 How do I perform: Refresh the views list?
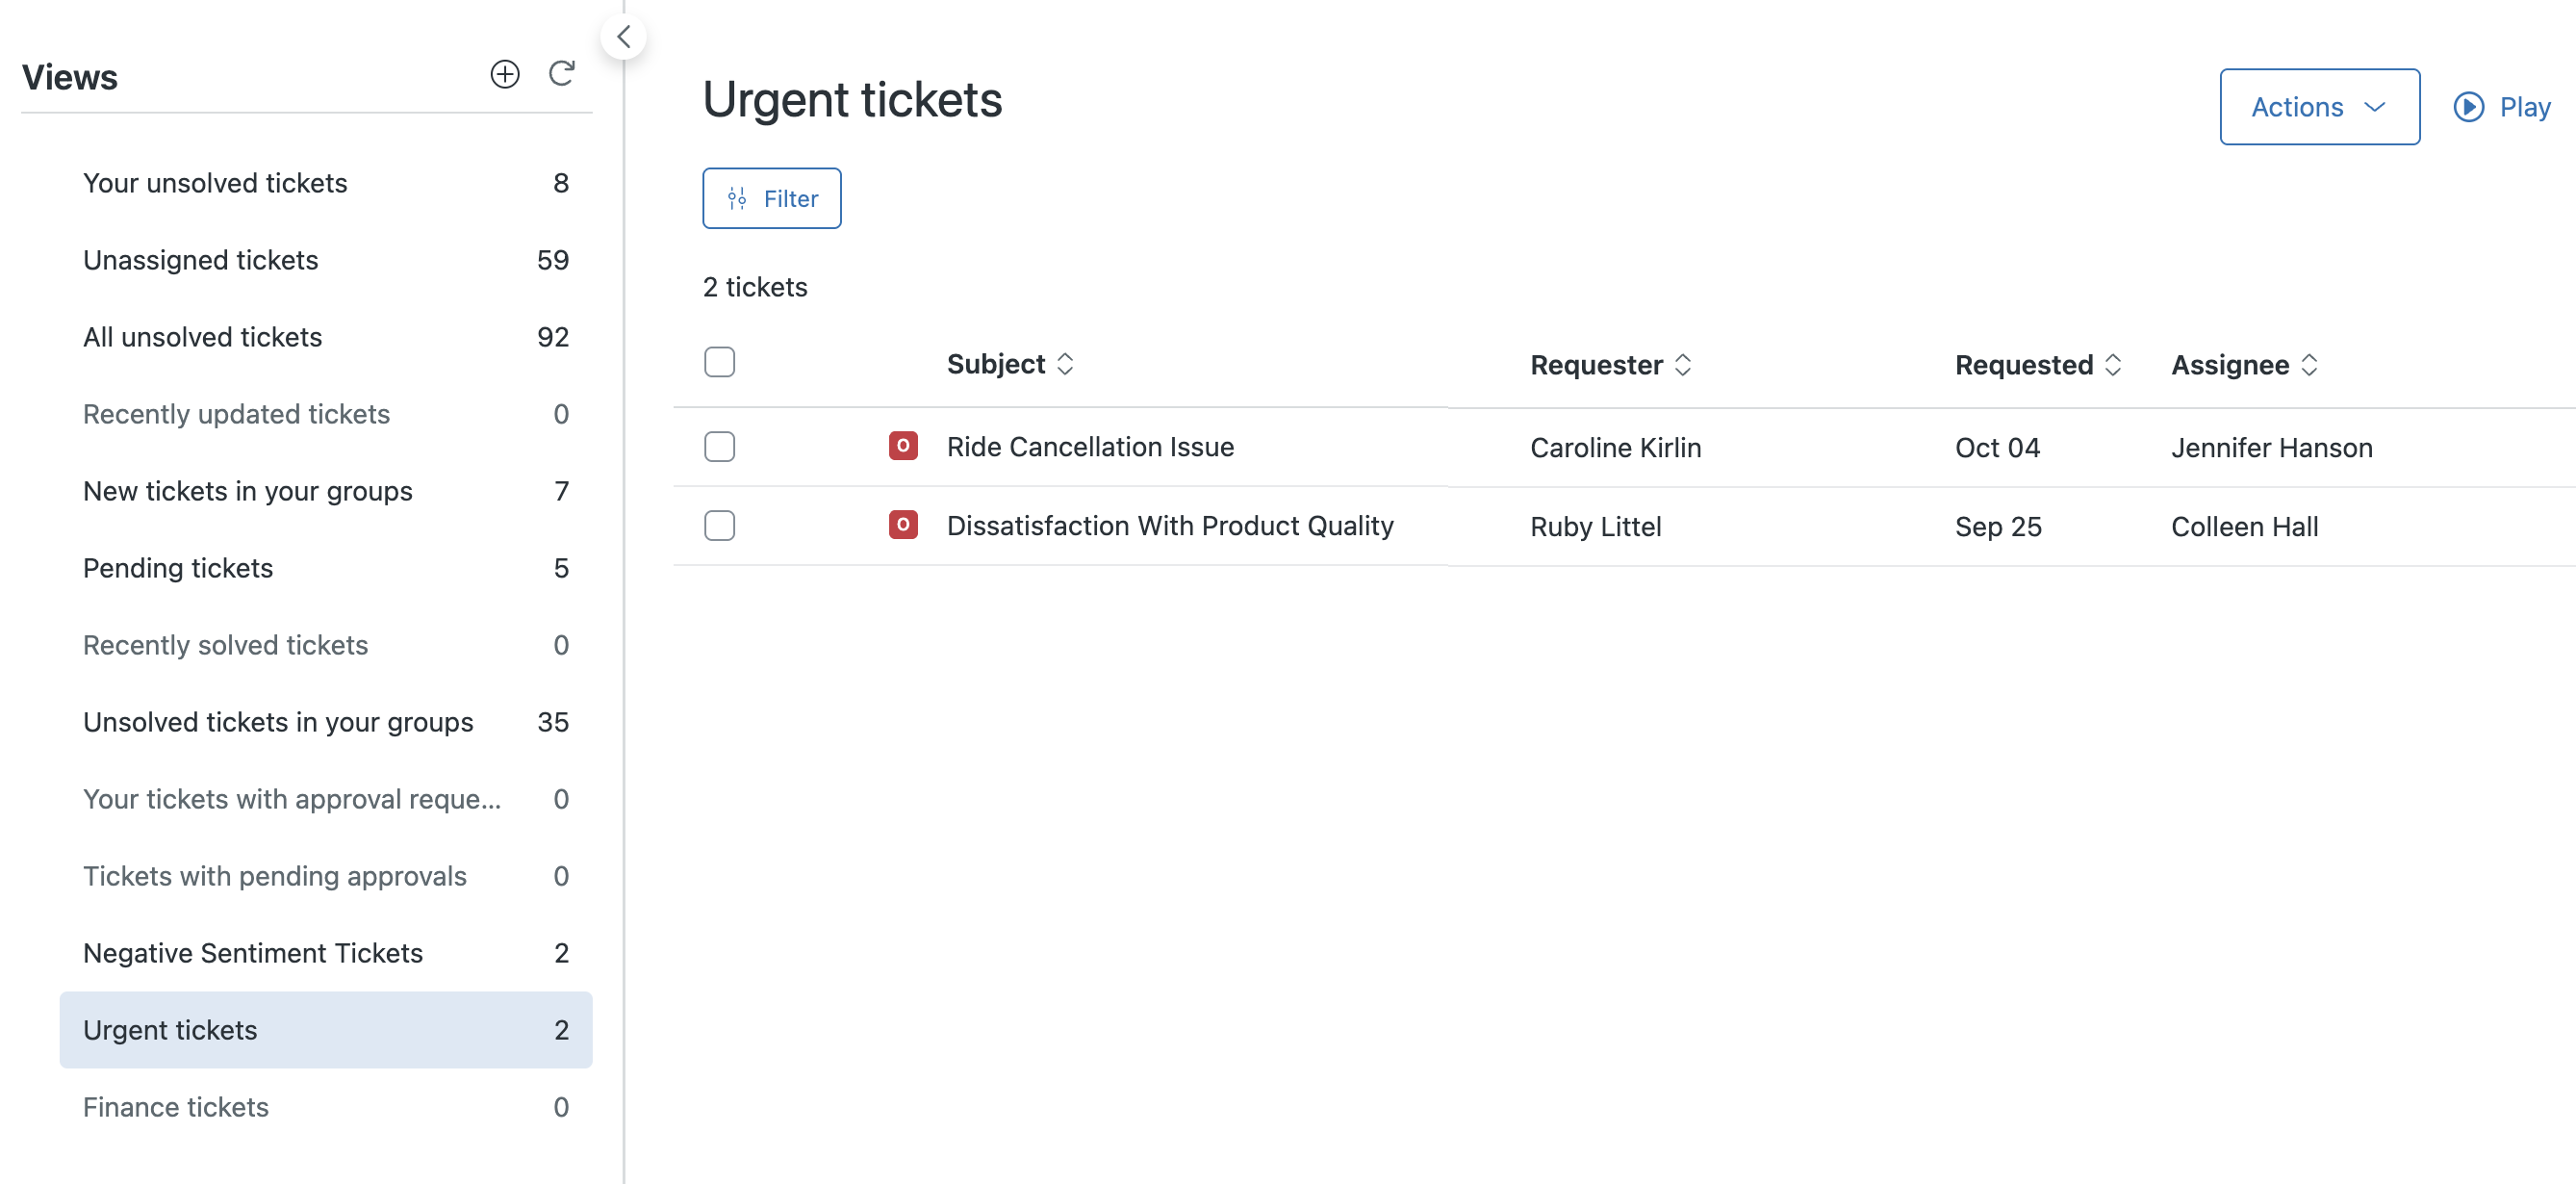pyautogui.click(x=562, y=73)
